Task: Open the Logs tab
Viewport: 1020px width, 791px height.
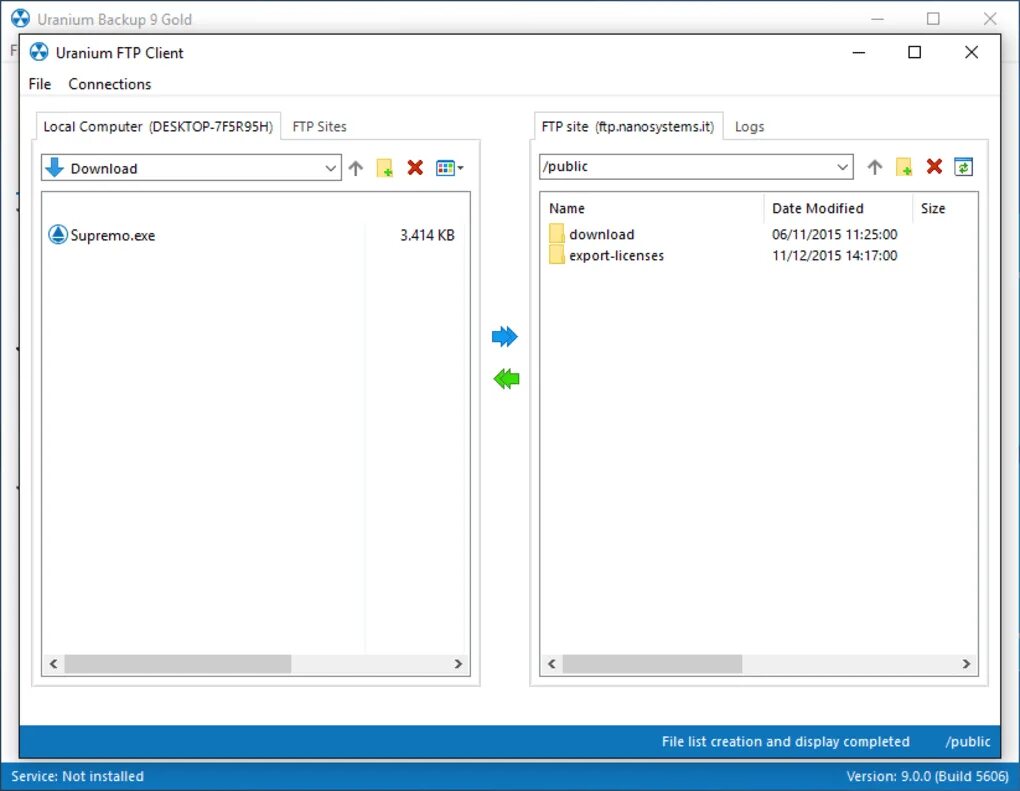Action: (x=749, y=126)
